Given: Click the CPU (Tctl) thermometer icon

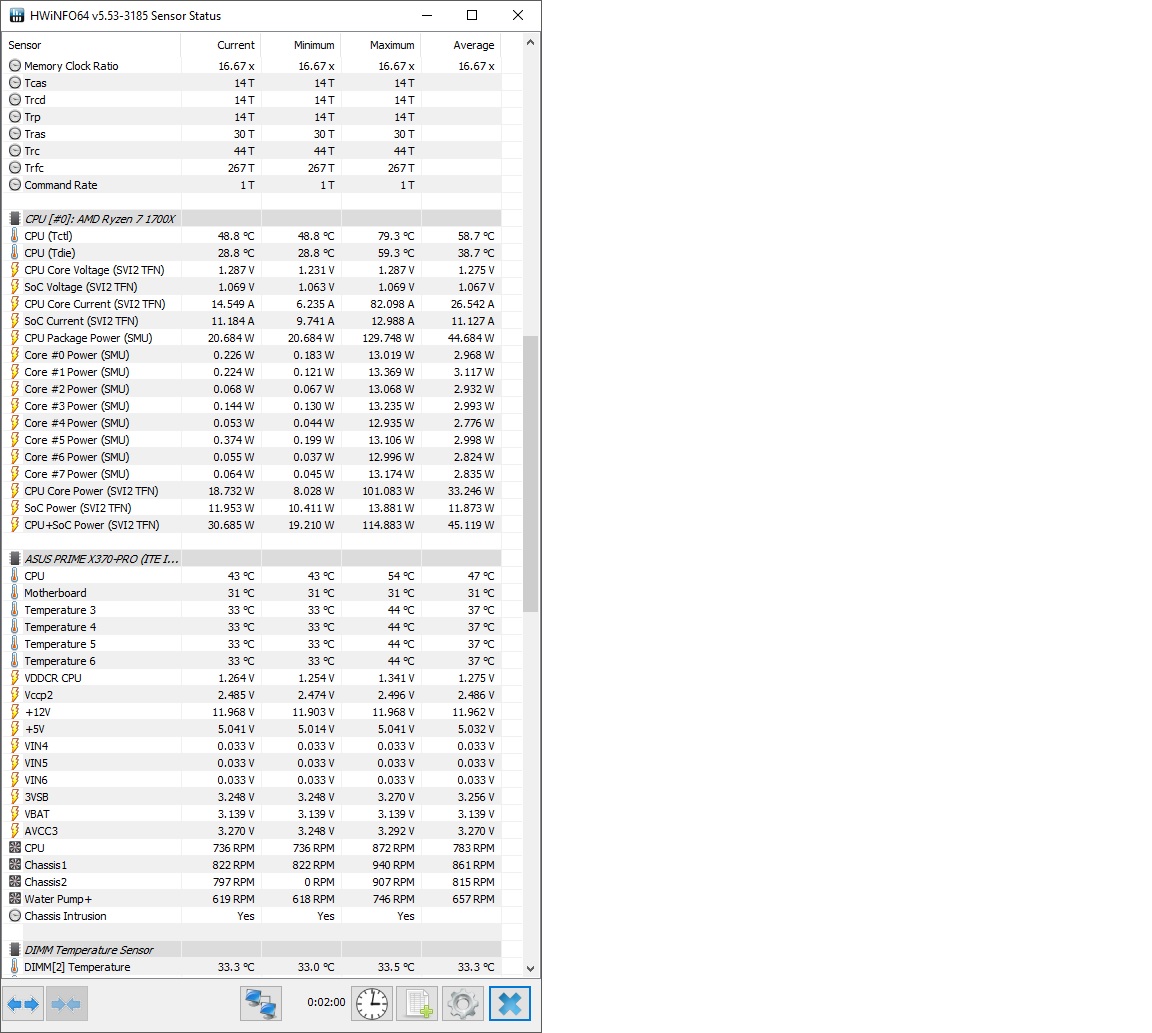Looking at the screenshot, I should 15,236.
